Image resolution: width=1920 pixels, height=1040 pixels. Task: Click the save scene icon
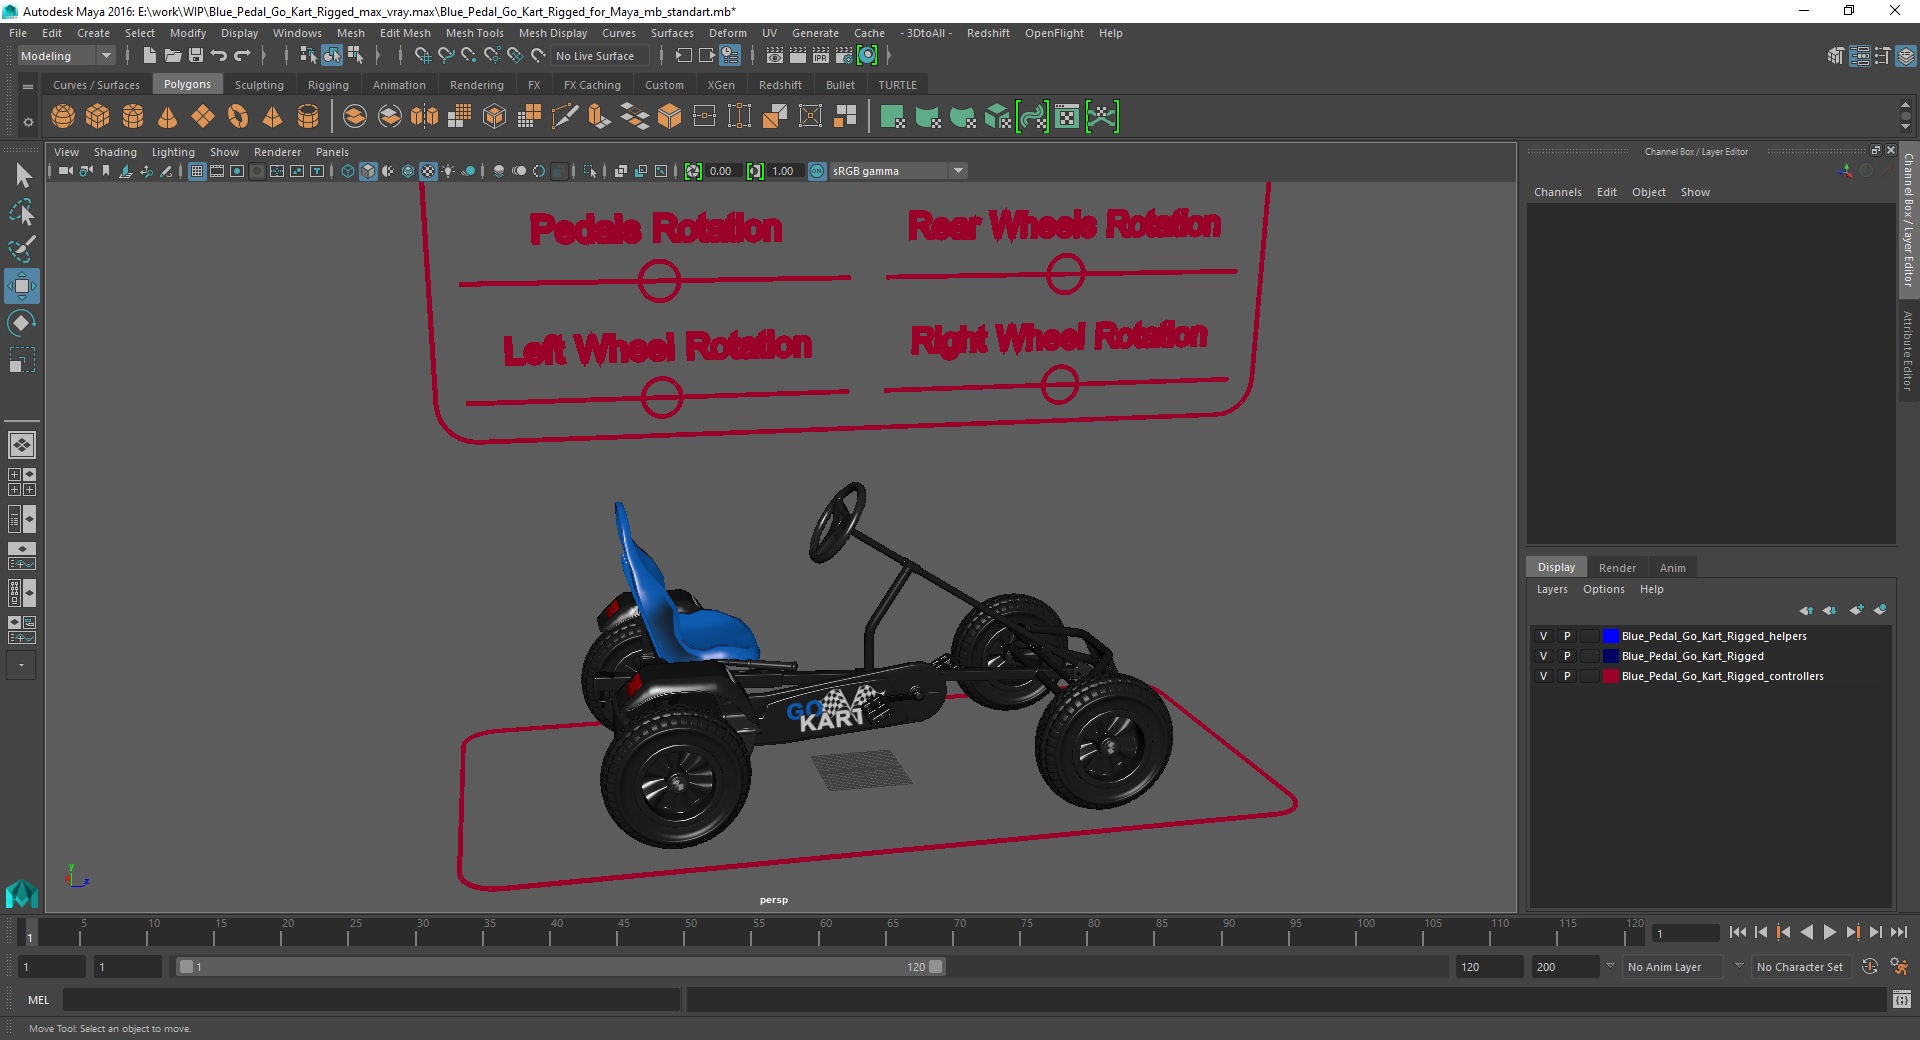coord(196,56)
